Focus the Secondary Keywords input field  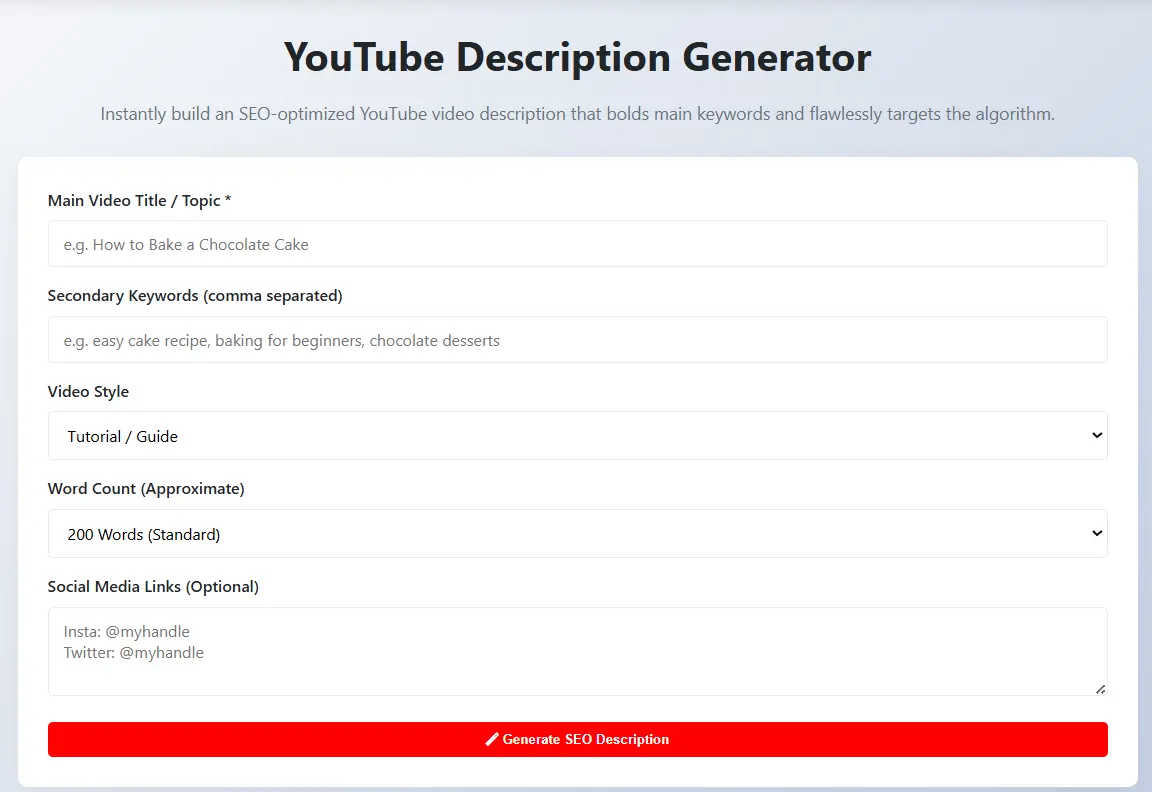click(577, 339)
